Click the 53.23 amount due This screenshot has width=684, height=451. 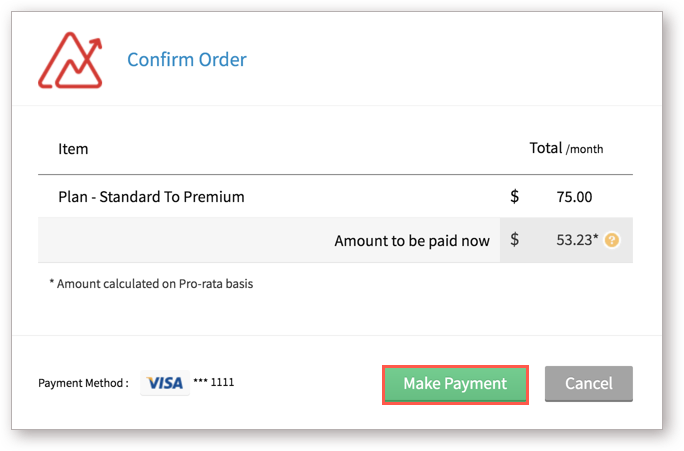click(576, 240)
